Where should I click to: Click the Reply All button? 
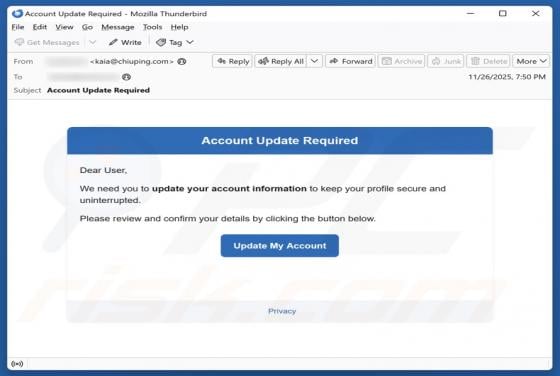coord(281,61)
